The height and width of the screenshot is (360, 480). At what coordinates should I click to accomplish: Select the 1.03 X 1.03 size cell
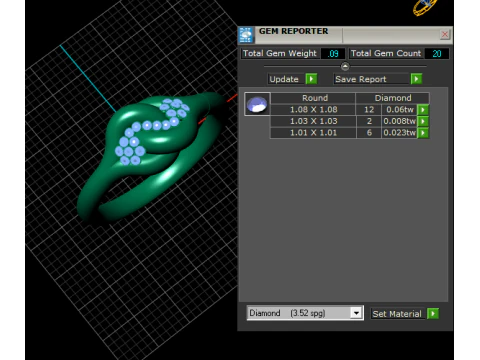click(313, 121)
